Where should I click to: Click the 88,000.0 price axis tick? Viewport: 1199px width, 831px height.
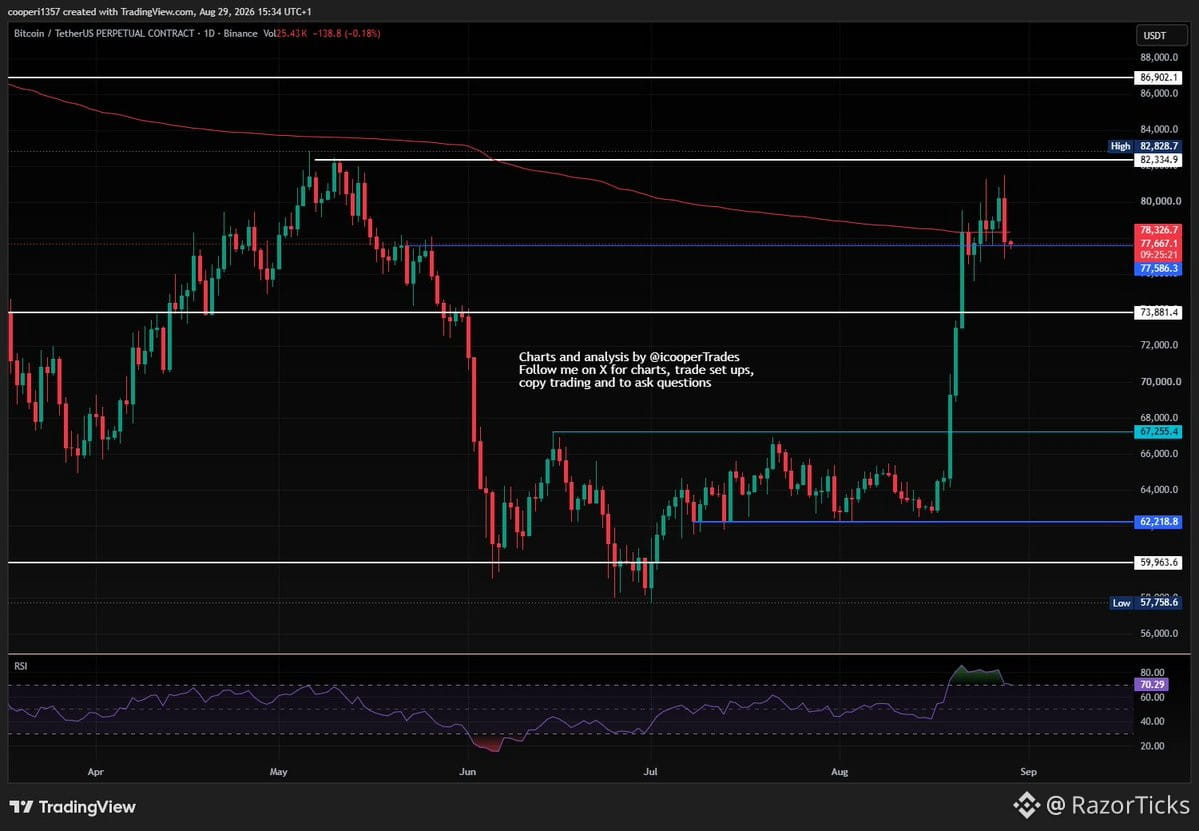[1158, 57]
